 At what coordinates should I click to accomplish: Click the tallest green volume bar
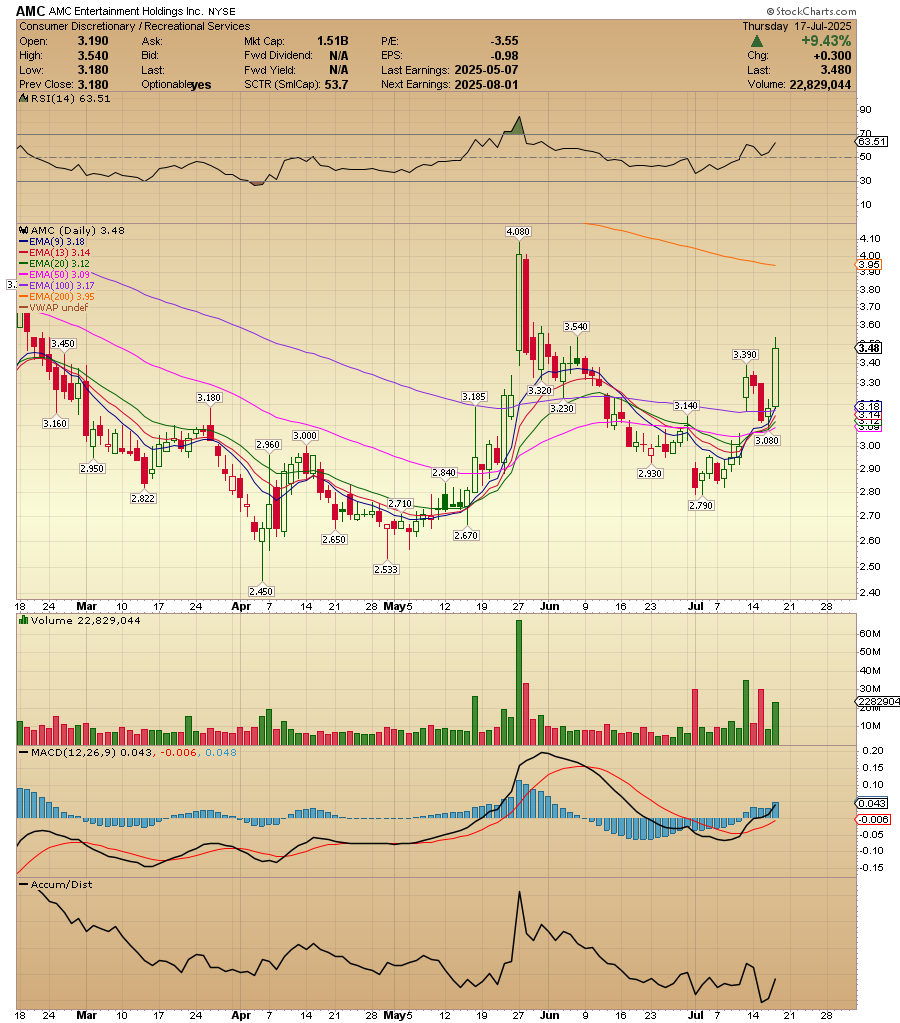(519, 682)
